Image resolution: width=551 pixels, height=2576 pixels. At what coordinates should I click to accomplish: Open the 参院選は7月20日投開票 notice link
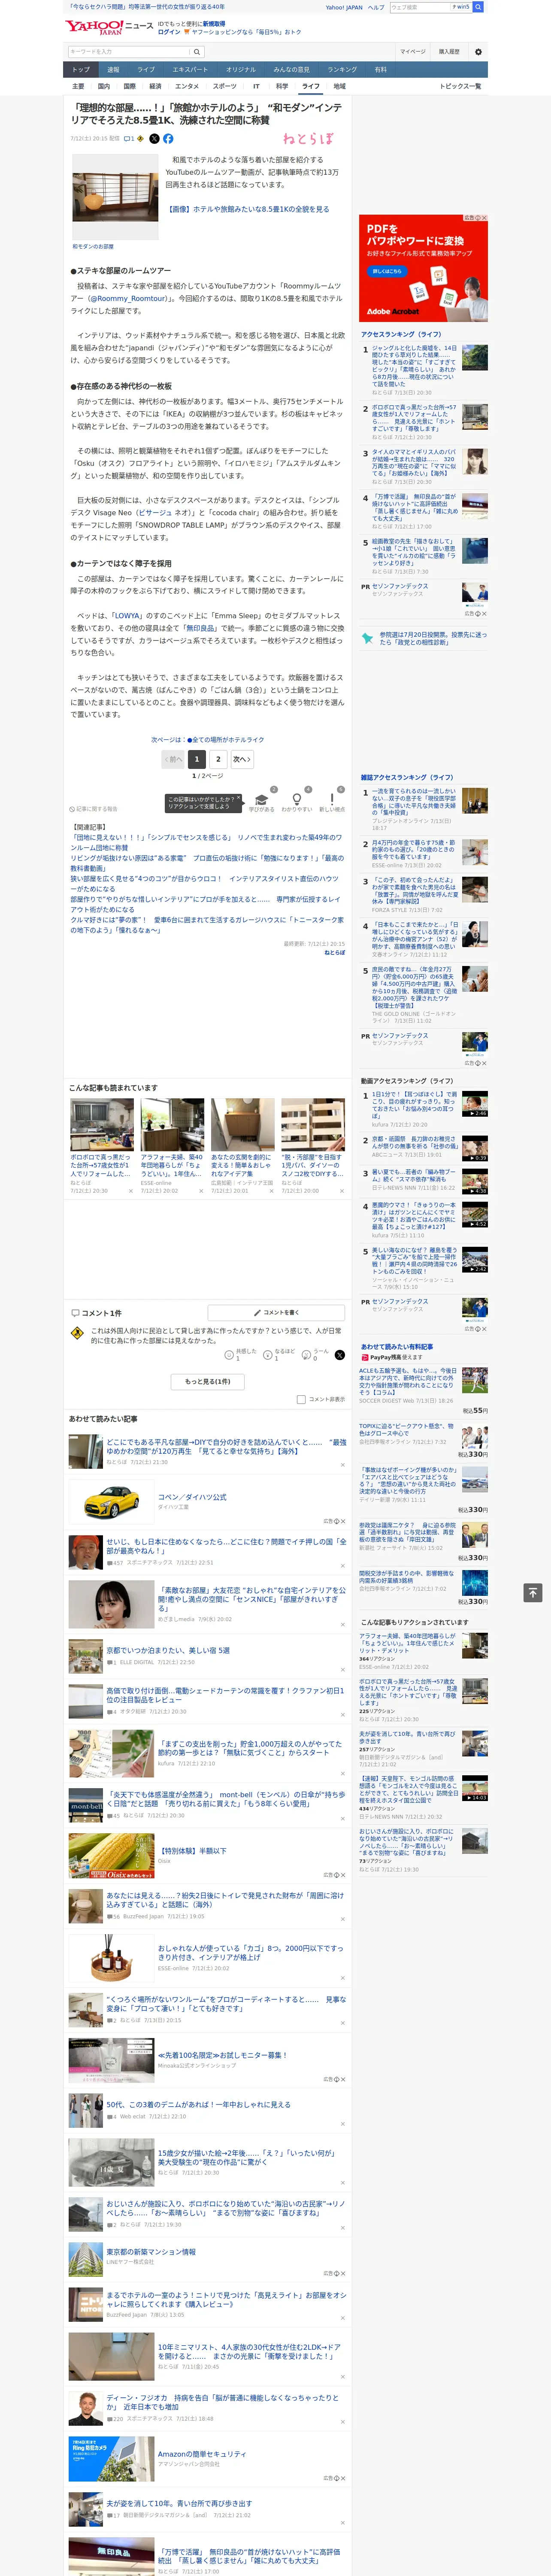pyautogui.click(x=432, y=638)
